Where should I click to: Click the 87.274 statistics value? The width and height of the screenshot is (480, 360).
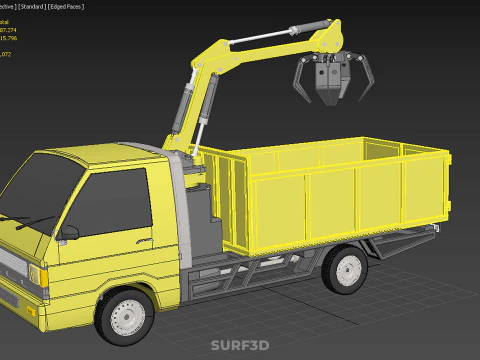[8, 30]
